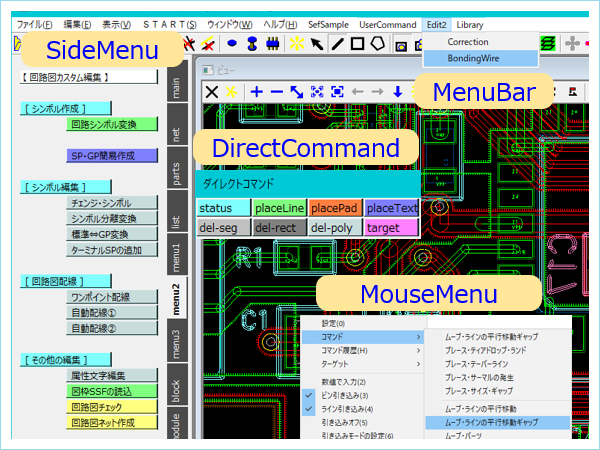Select the polygon shape tool
Image resolution: width=600 pixels, height=450 pixels.
pyautogui.click(x=376, y=44)
